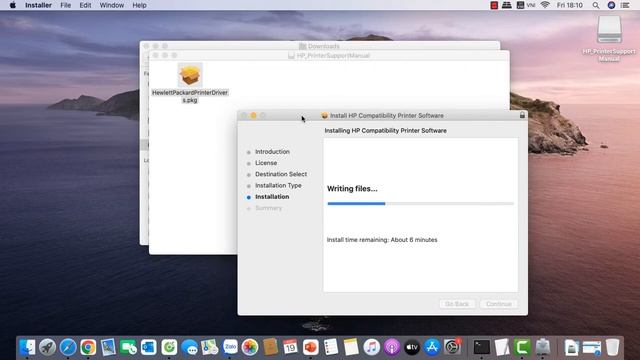Click 'Install time remaining' text
Screen dimensions: 640x360
click(x=382, y=240)
